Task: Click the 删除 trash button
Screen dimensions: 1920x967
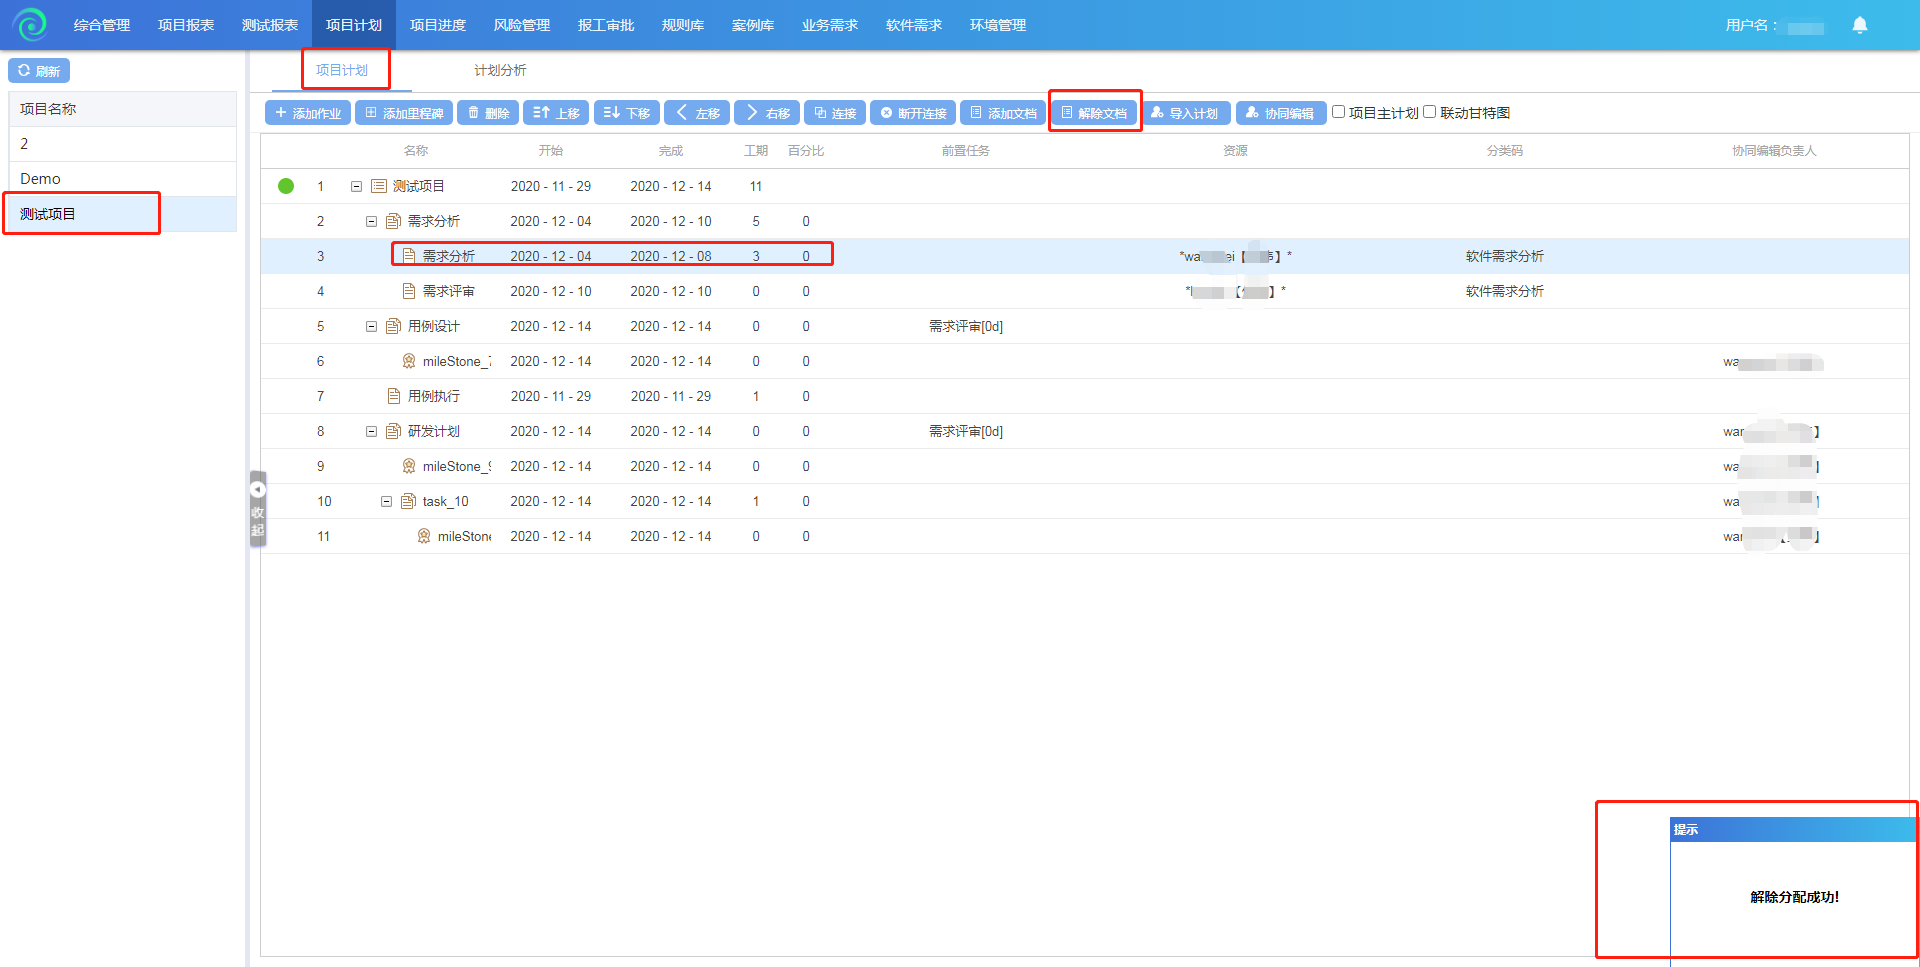Action: pyautogui.click(x=488, y=113)
